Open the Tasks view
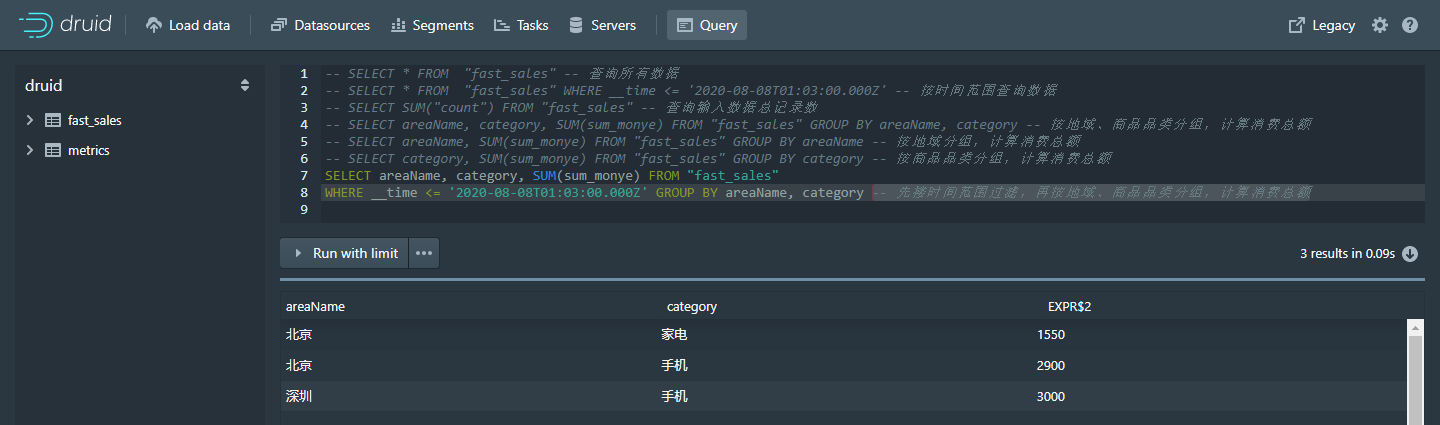The width and height of the screenshot is (1440, 425). click(x=521, y=25)
